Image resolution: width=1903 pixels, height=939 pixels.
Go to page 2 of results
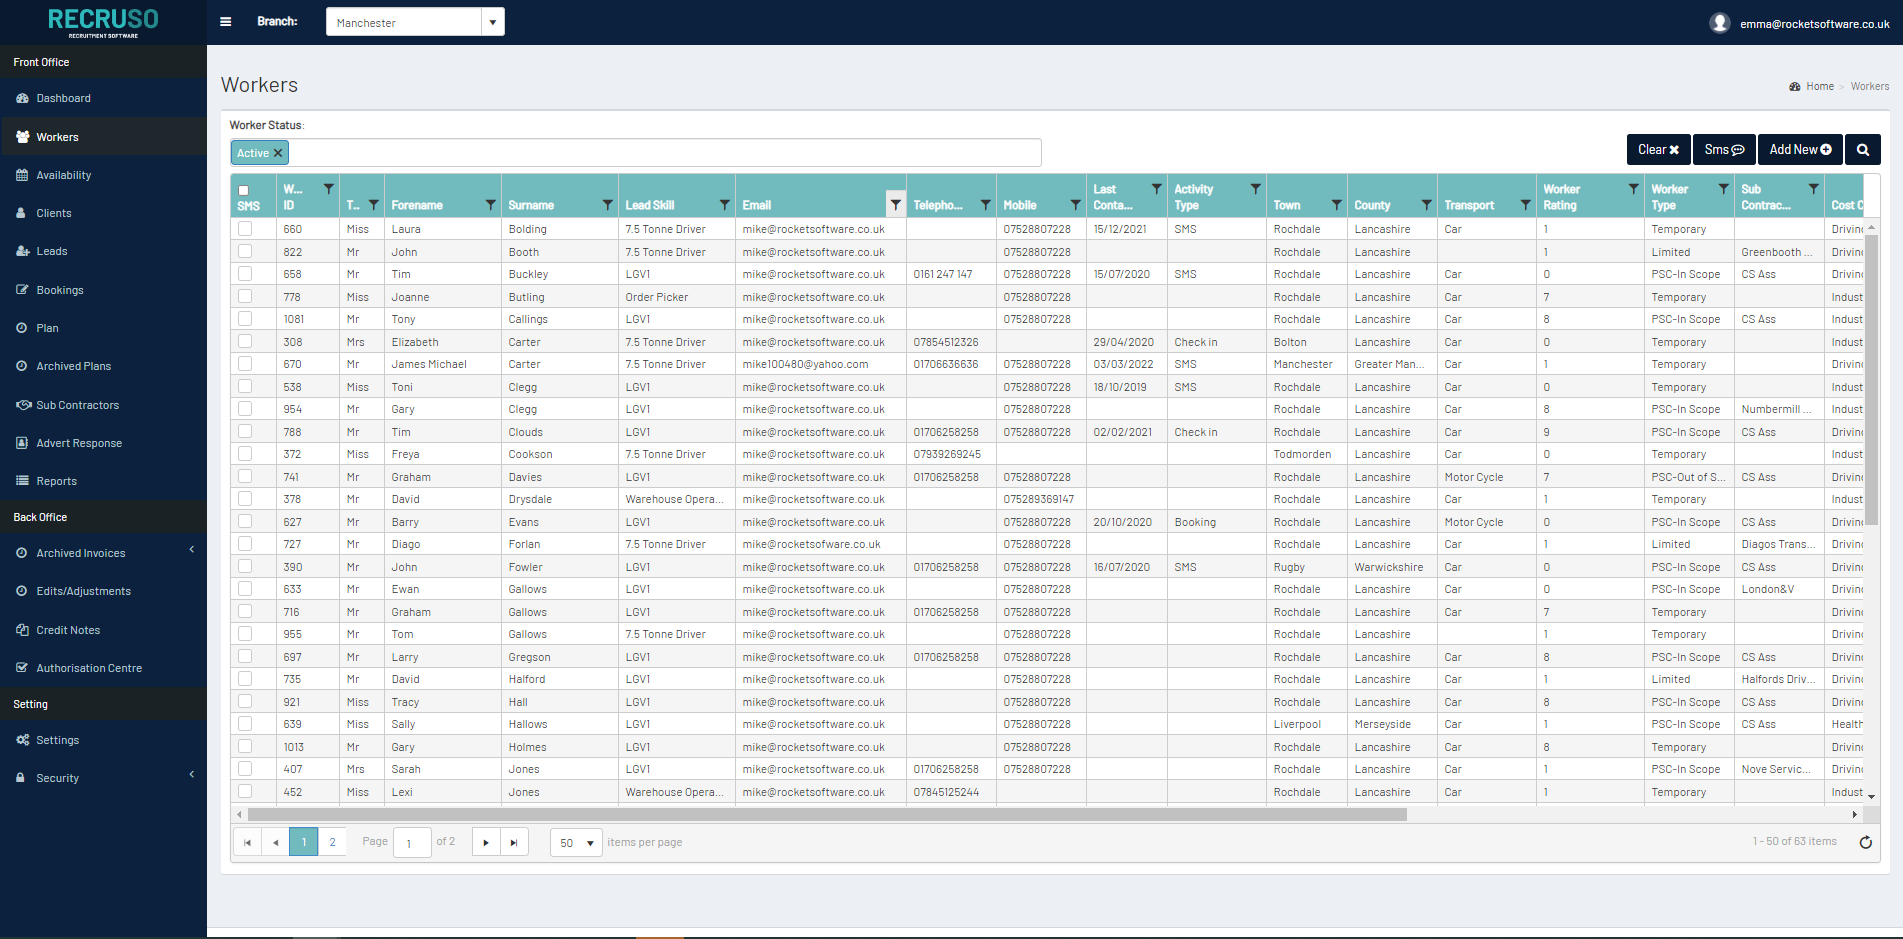point(332,842)
